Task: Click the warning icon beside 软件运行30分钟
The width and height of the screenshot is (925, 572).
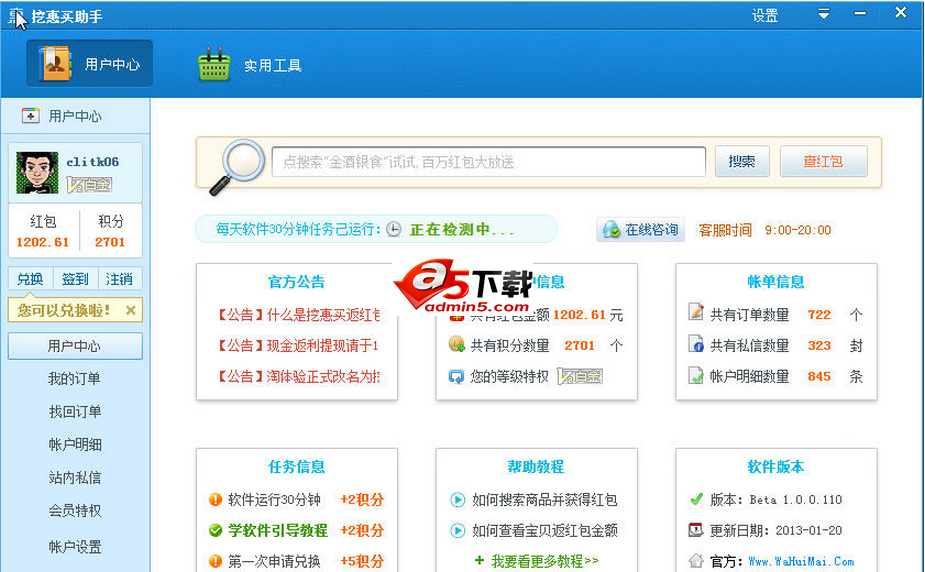Action: tap(215, 499)
